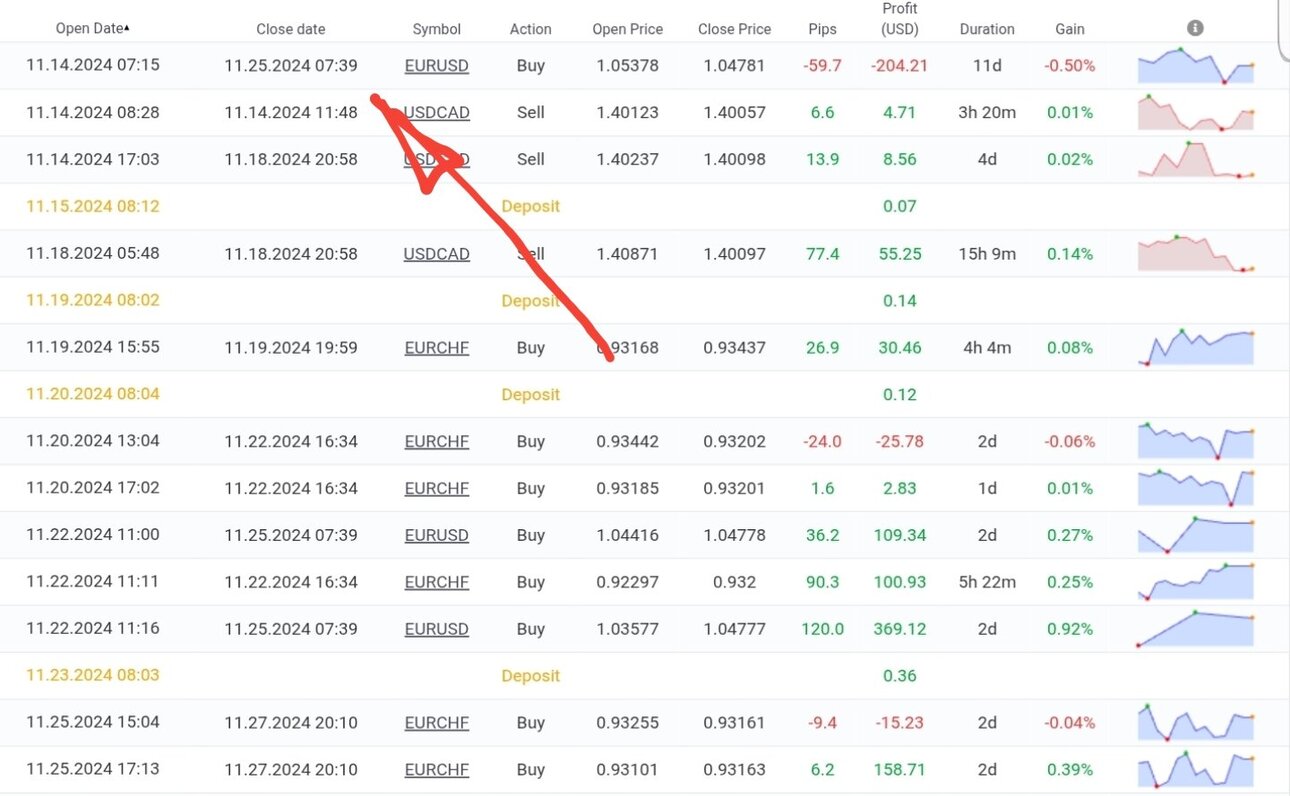View mini chart for the 100.93 EURCHF trade

click(1196, 582)
